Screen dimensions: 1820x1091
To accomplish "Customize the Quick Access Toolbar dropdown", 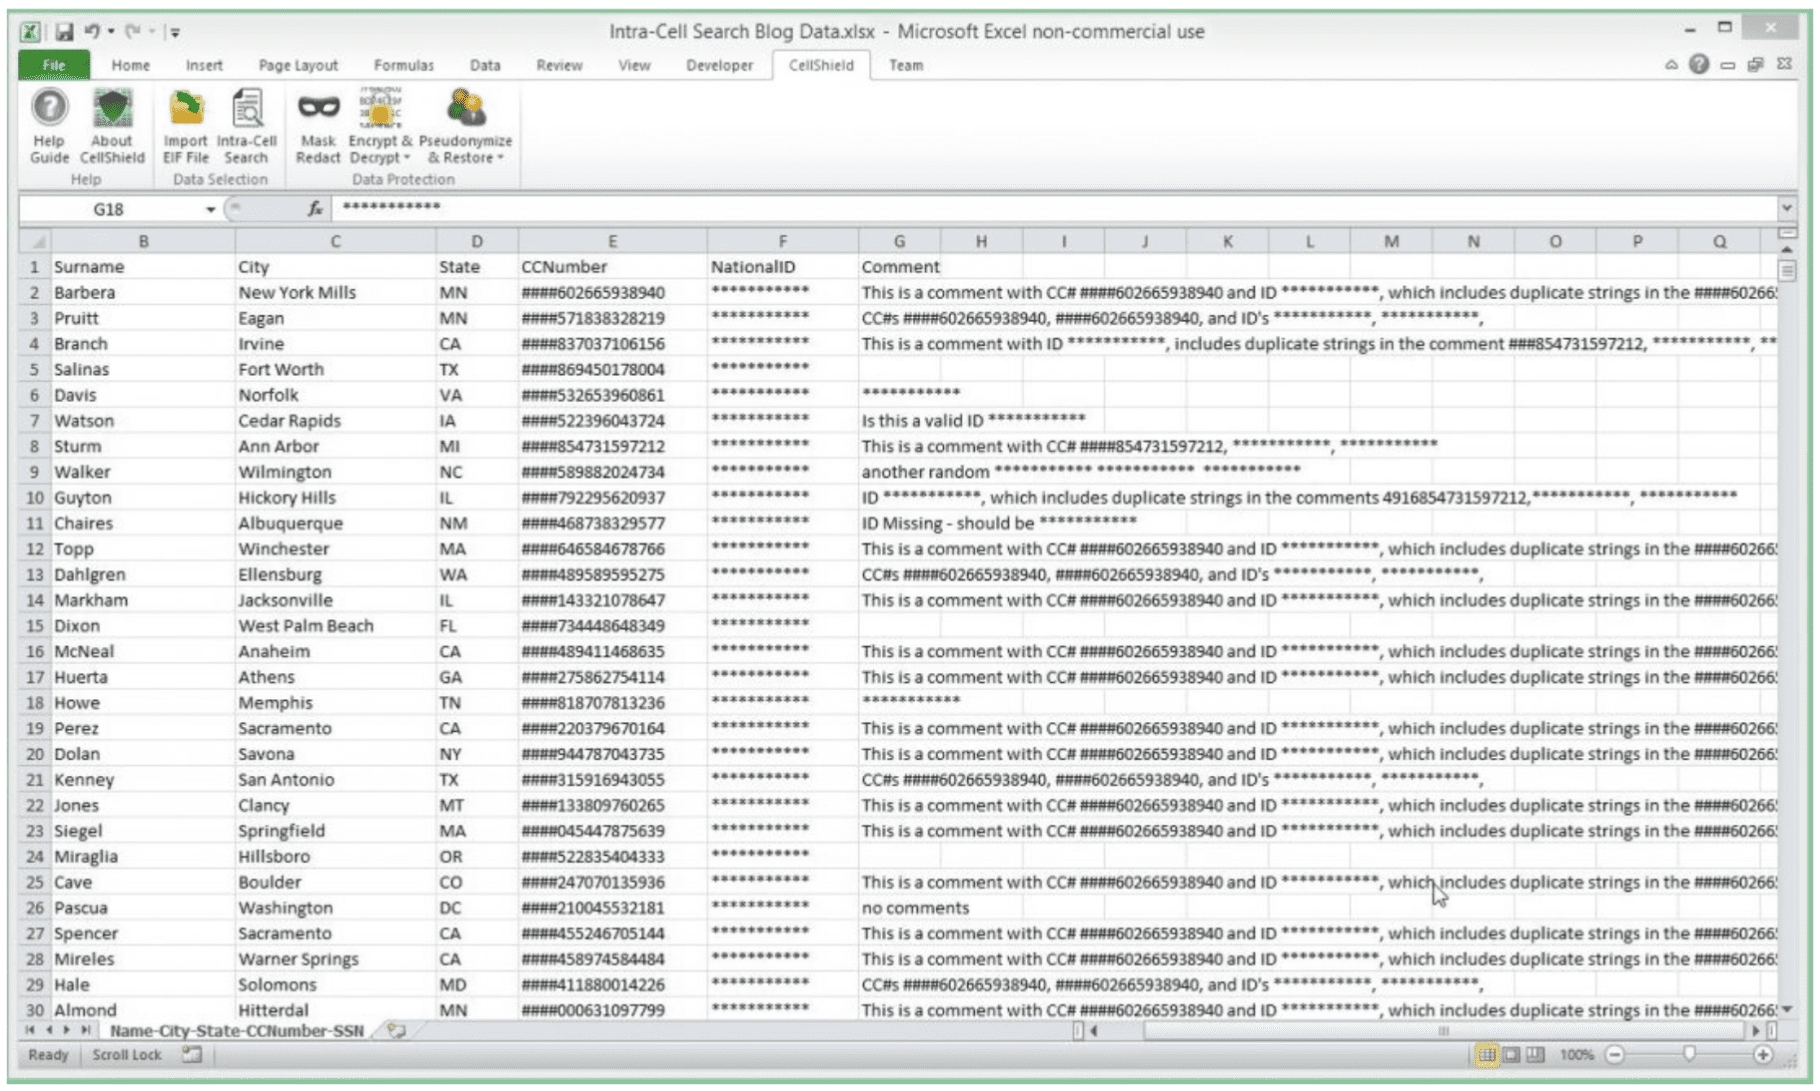I will click(x=175, y=33).
